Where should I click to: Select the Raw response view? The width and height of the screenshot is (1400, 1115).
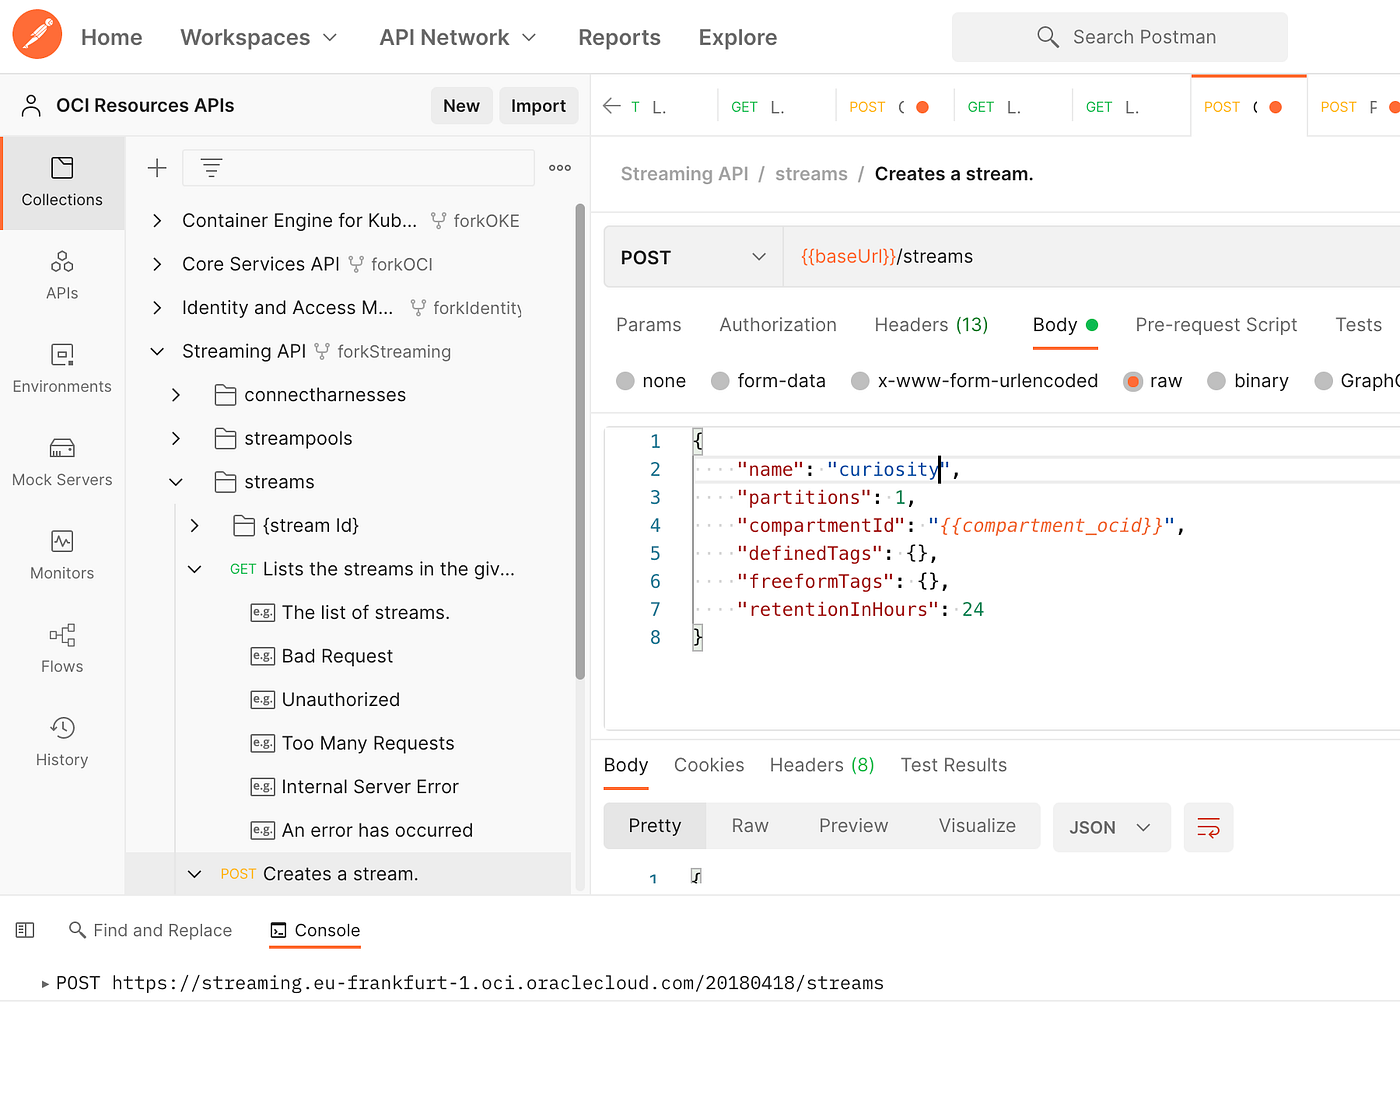click(750, 826)
